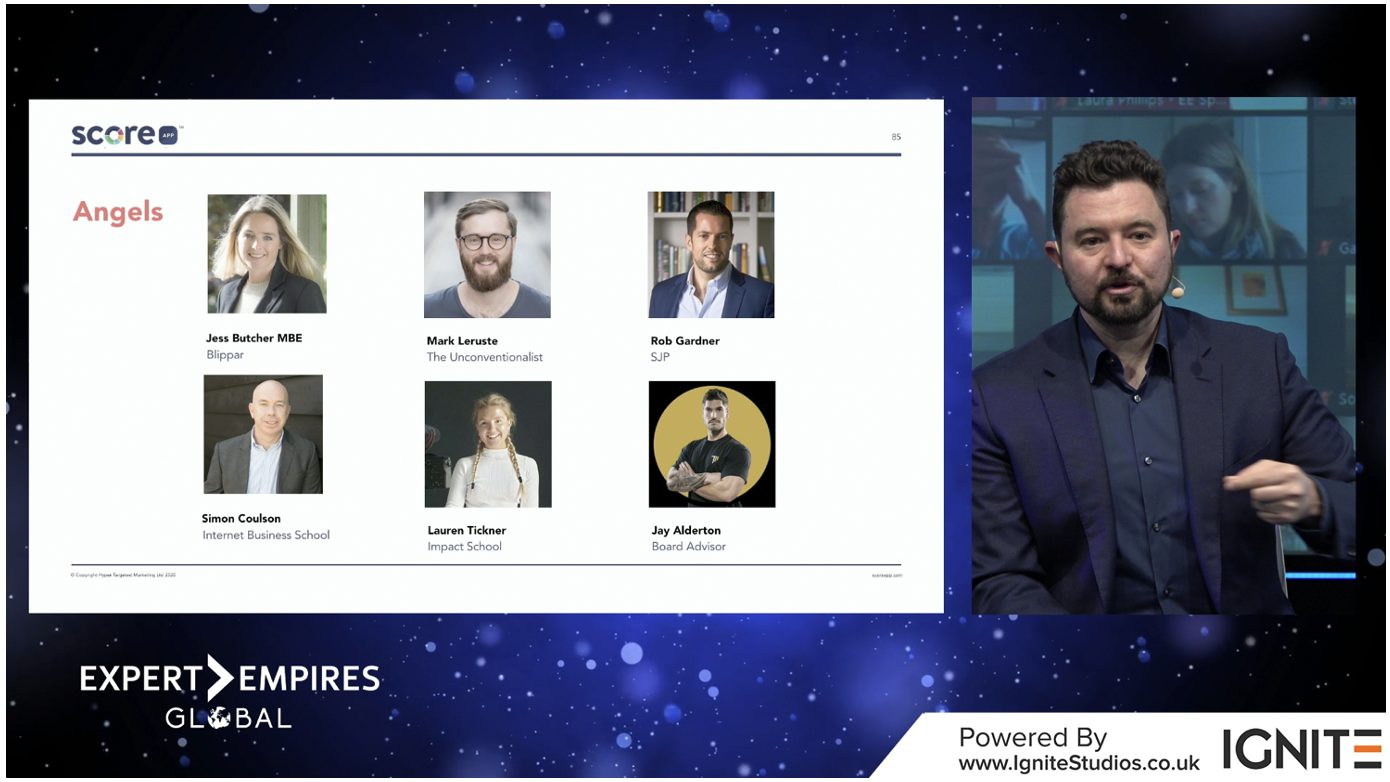
Task: Click the Angels slide heading
Action: pos(118,212)
